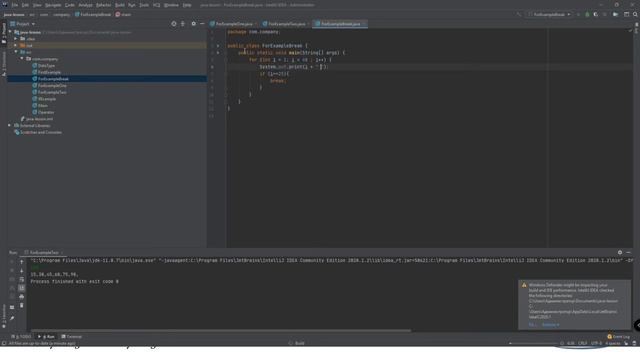Open the run configuration dropdown

point(549,14)
